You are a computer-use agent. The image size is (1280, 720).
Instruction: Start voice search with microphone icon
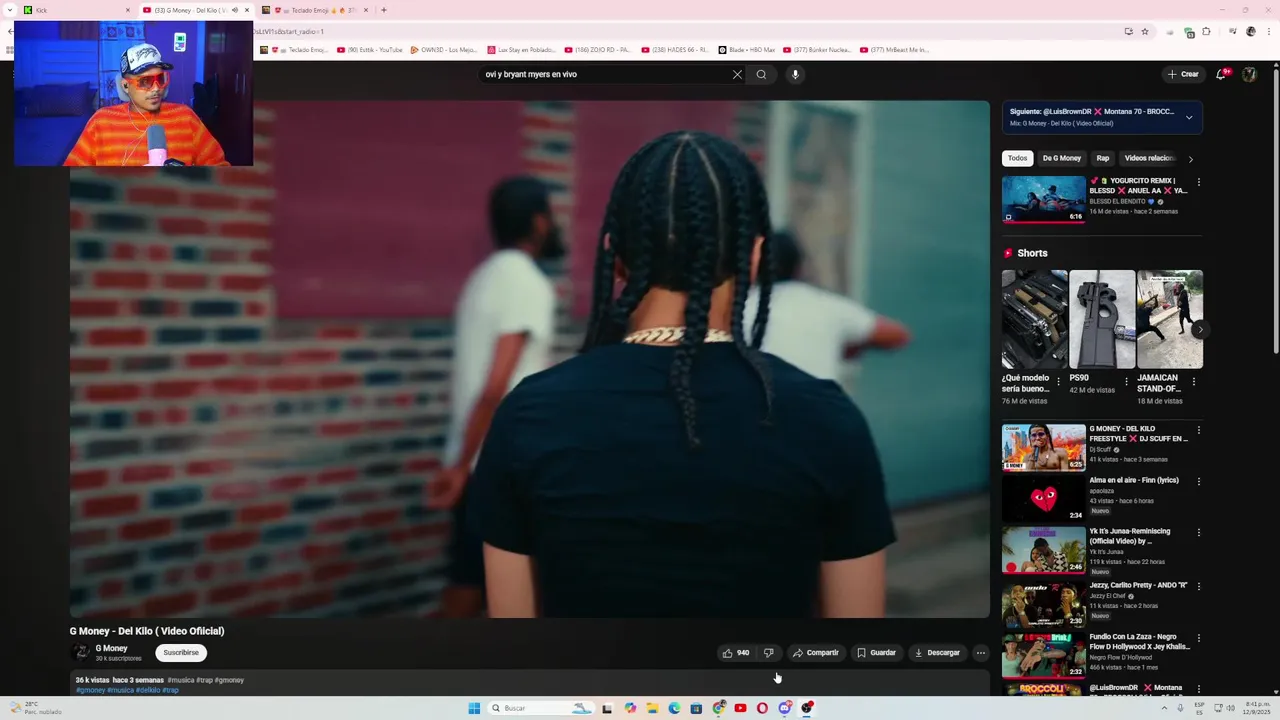pyautogui.click(x=795, y=74)
